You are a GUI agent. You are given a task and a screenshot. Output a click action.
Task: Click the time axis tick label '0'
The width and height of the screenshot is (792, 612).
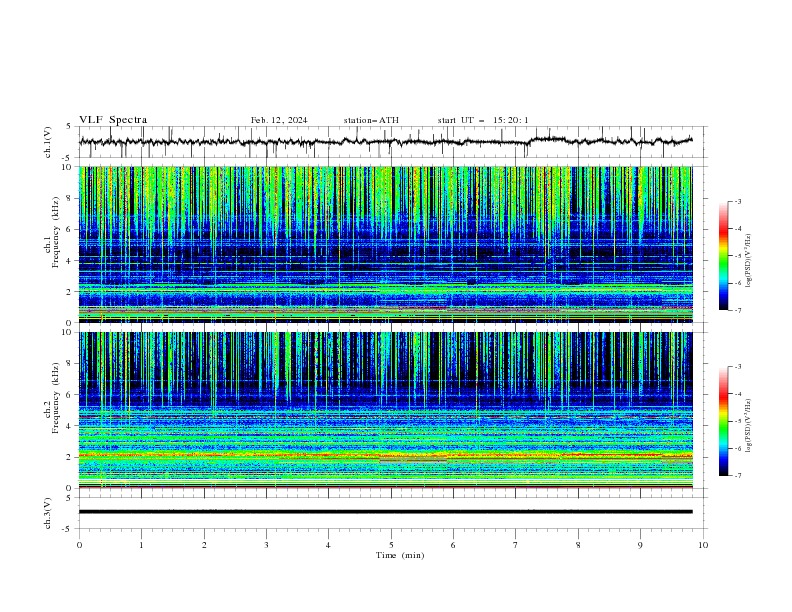pyautogui.click(x=79, y=545)
